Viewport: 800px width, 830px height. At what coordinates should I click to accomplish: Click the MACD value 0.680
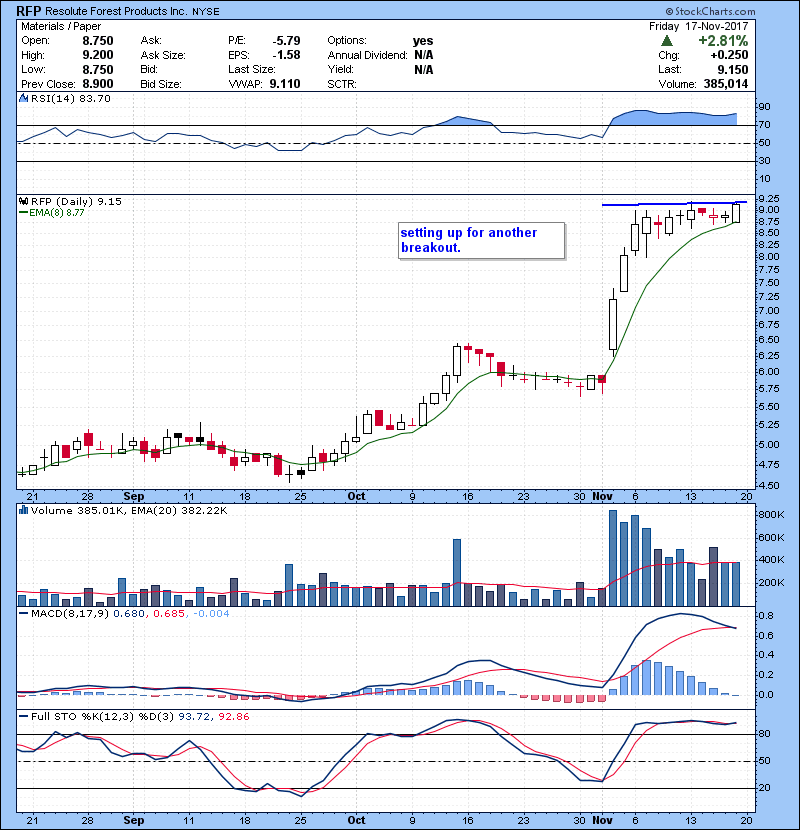point(129,614)
